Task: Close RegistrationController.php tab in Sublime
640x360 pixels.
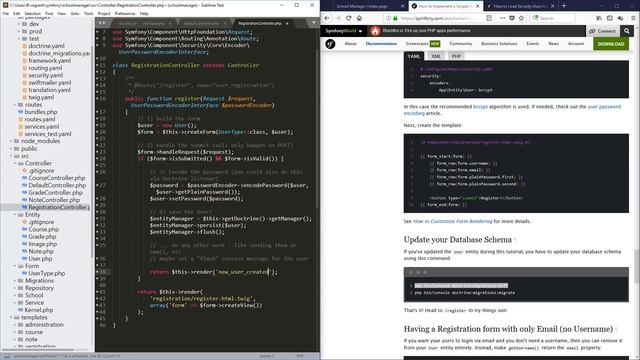Action: (287, 23)
